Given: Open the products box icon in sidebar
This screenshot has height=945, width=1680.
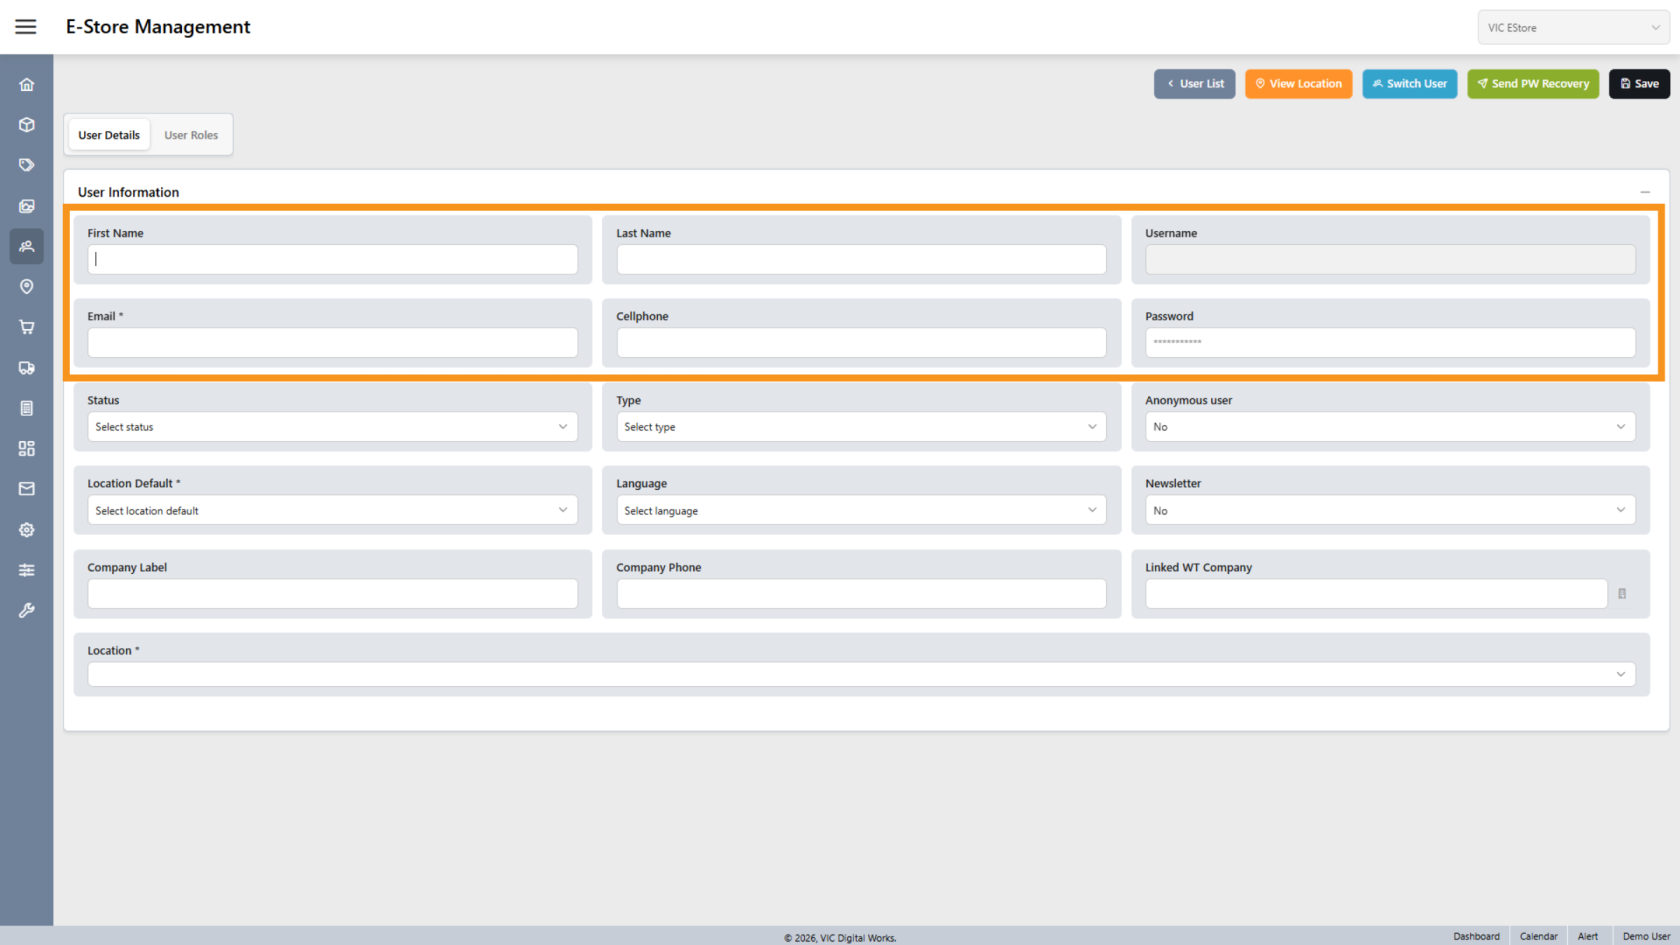Looking at the screenshot, I should [27, 125].
